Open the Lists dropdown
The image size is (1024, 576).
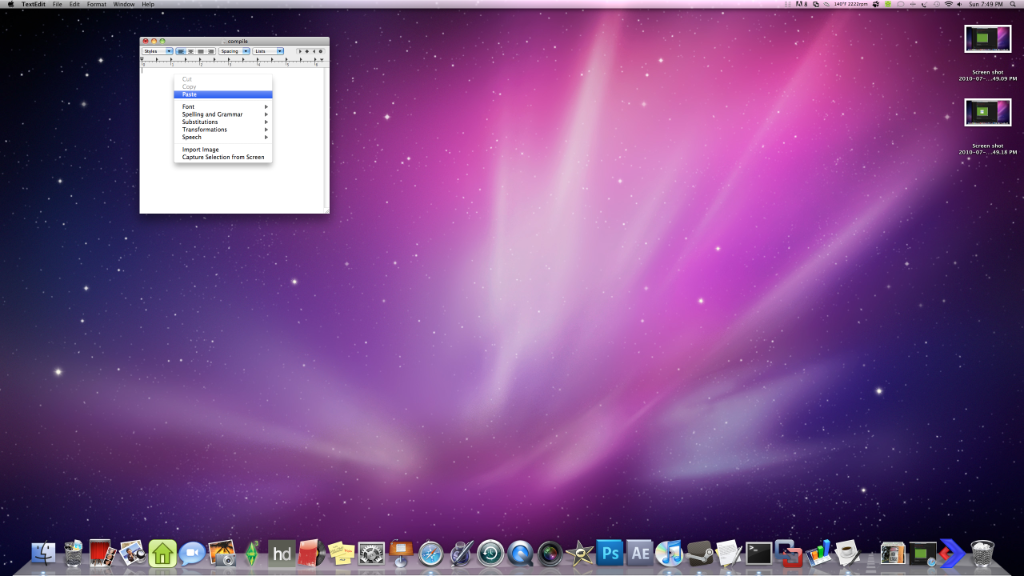pos(267,51)
